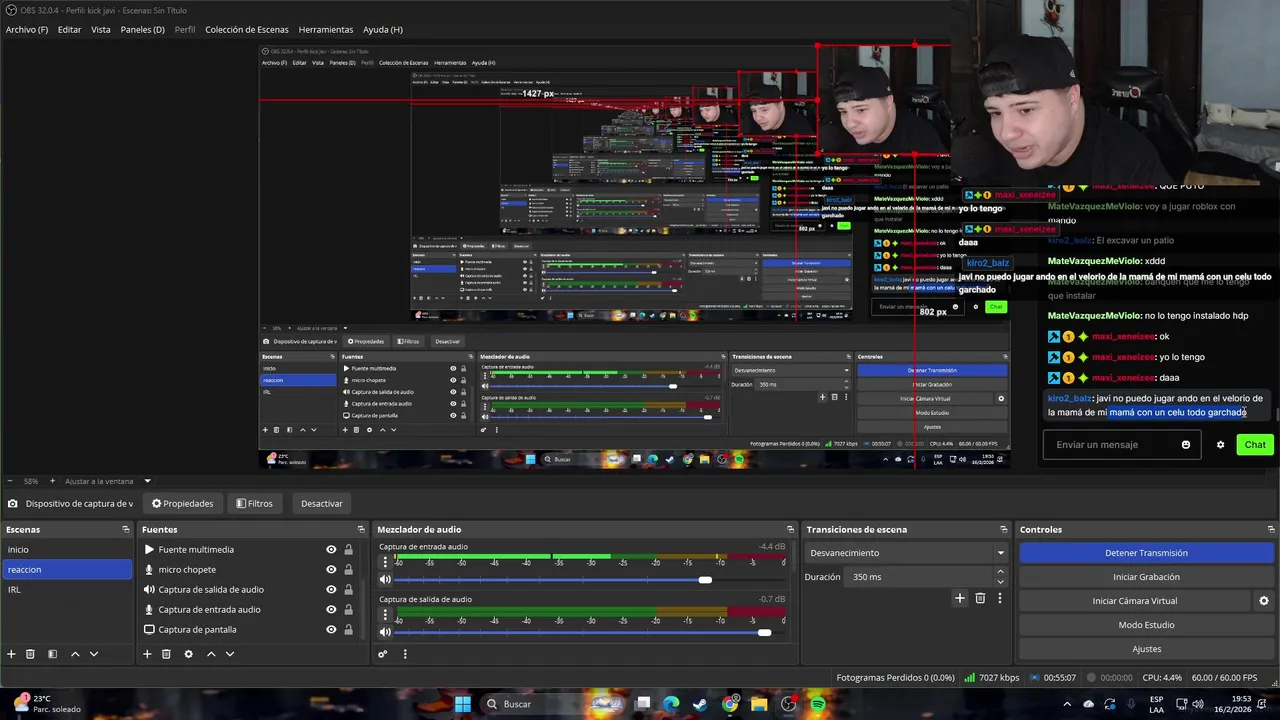Open the Desvanecimiento transition dropdown
1280x720 pixels.
tap(906, 553)
